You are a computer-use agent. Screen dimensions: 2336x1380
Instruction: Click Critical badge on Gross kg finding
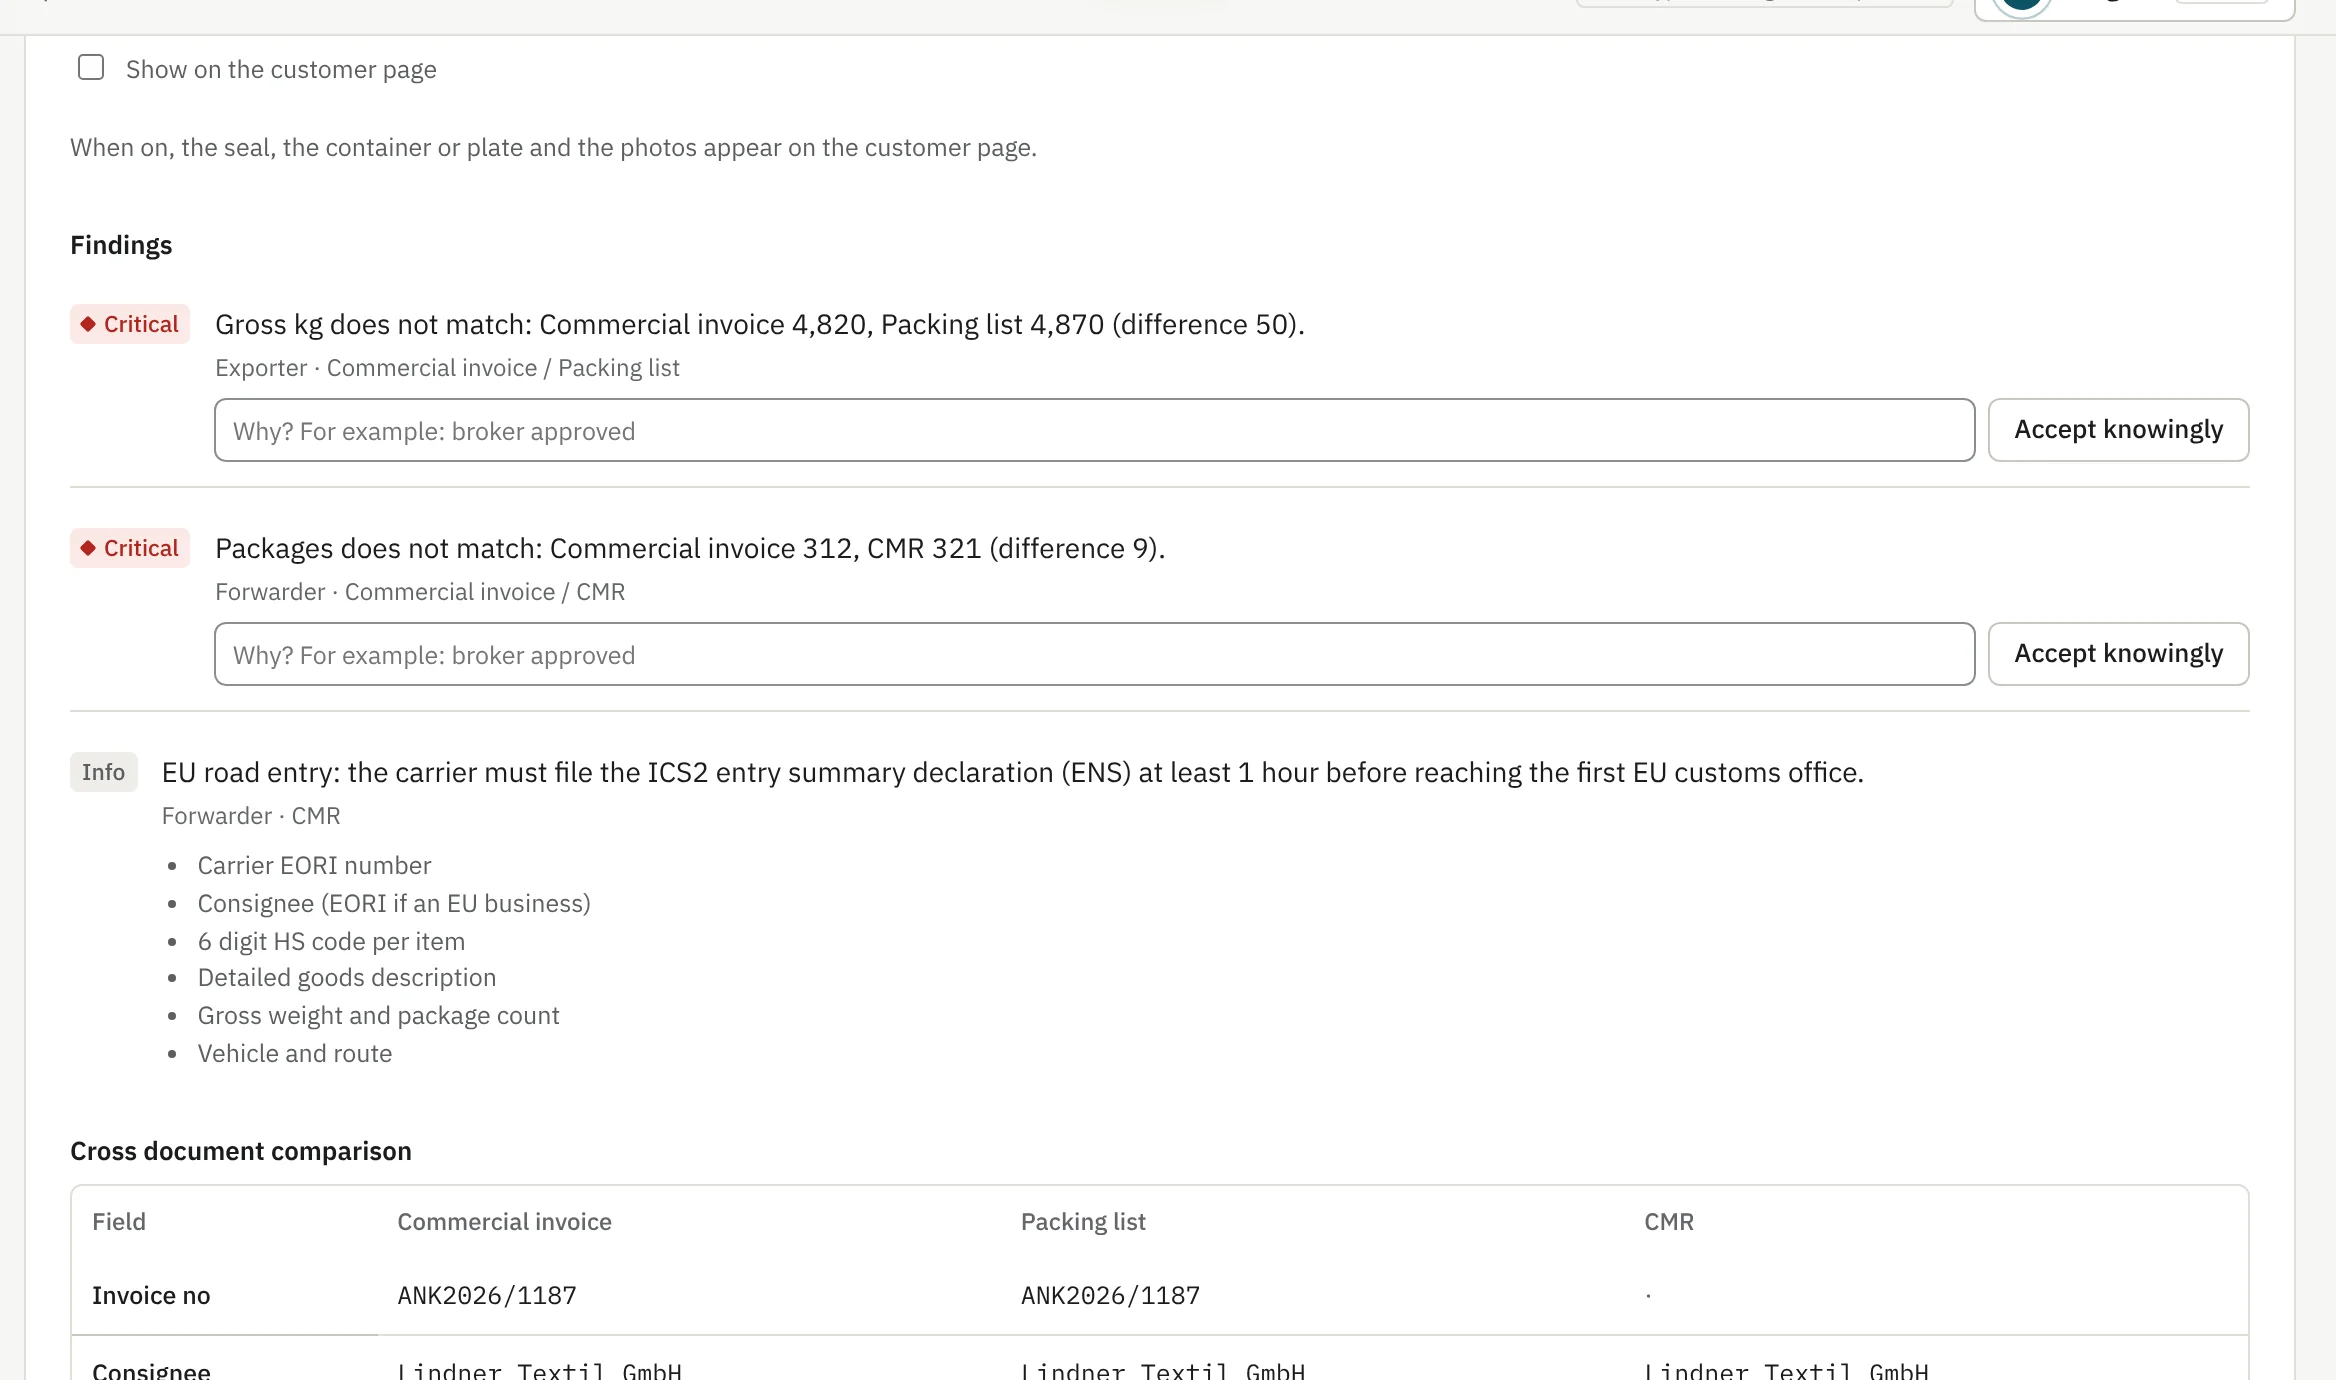coord(130,324)
